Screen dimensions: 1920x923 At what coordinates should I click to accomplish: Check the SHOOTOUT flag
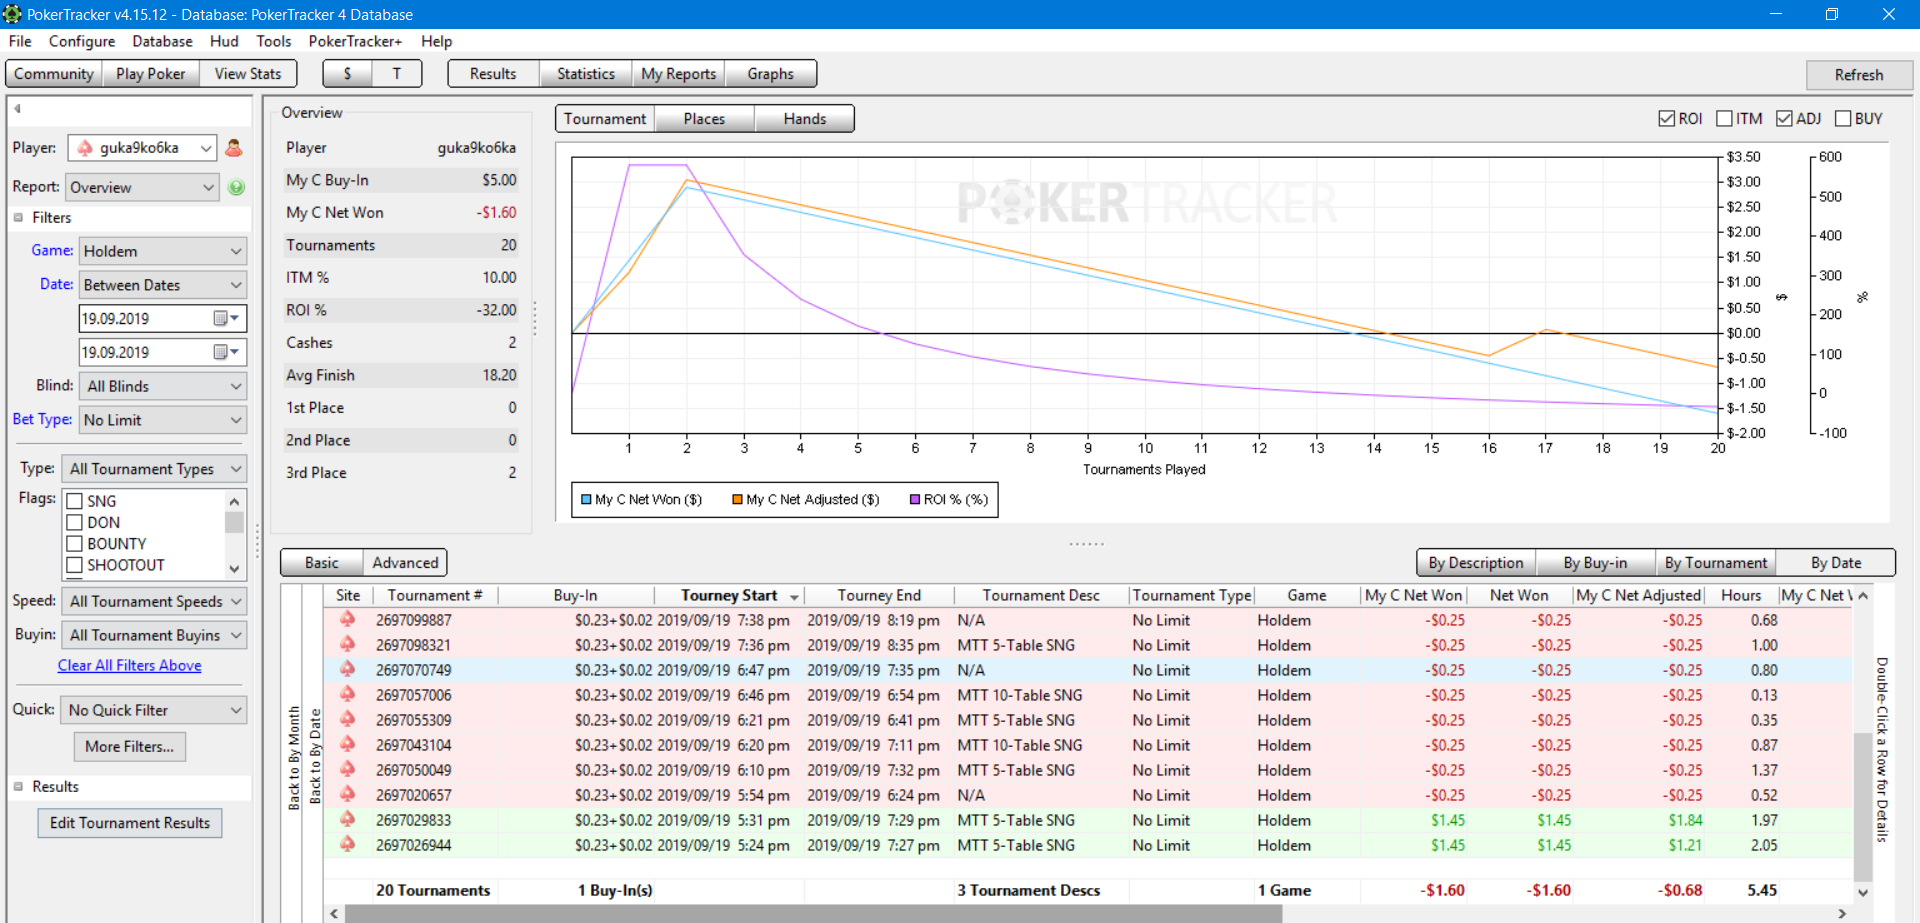[74, 565]
